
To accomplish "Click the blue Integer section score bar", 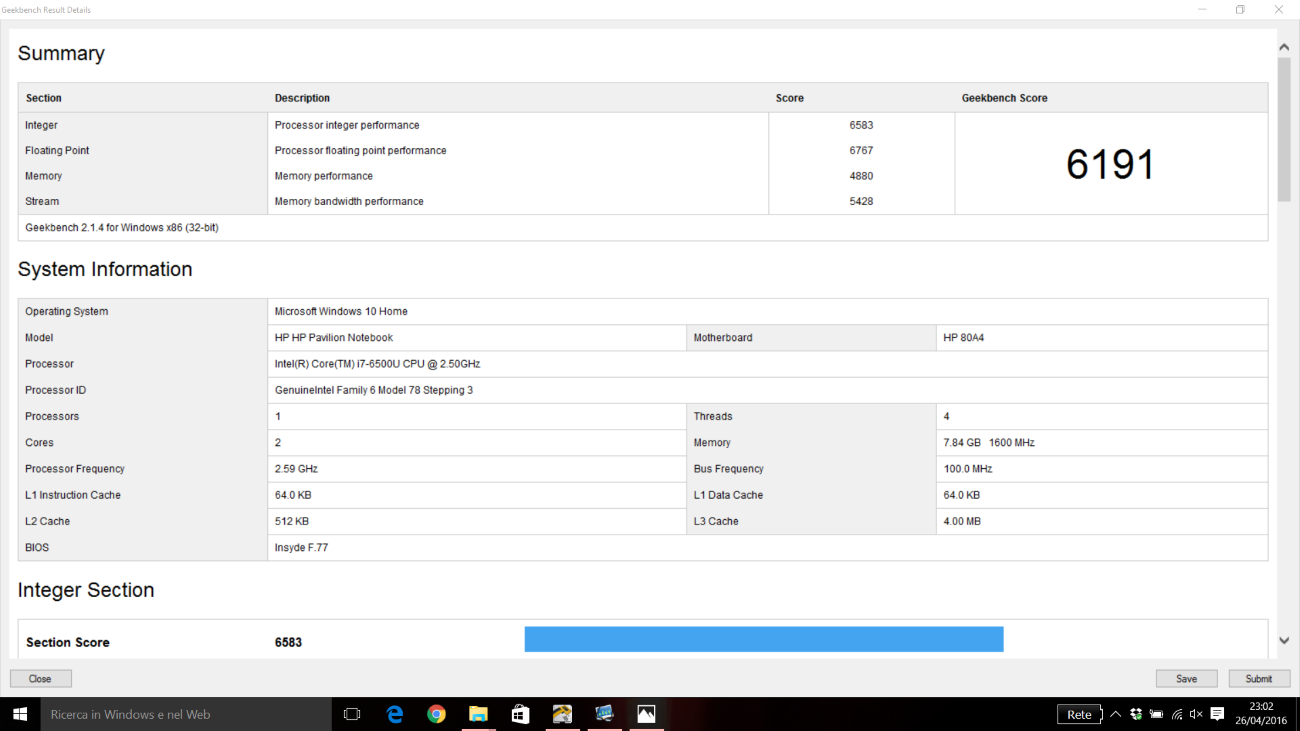I will click(x=764, y=639).
